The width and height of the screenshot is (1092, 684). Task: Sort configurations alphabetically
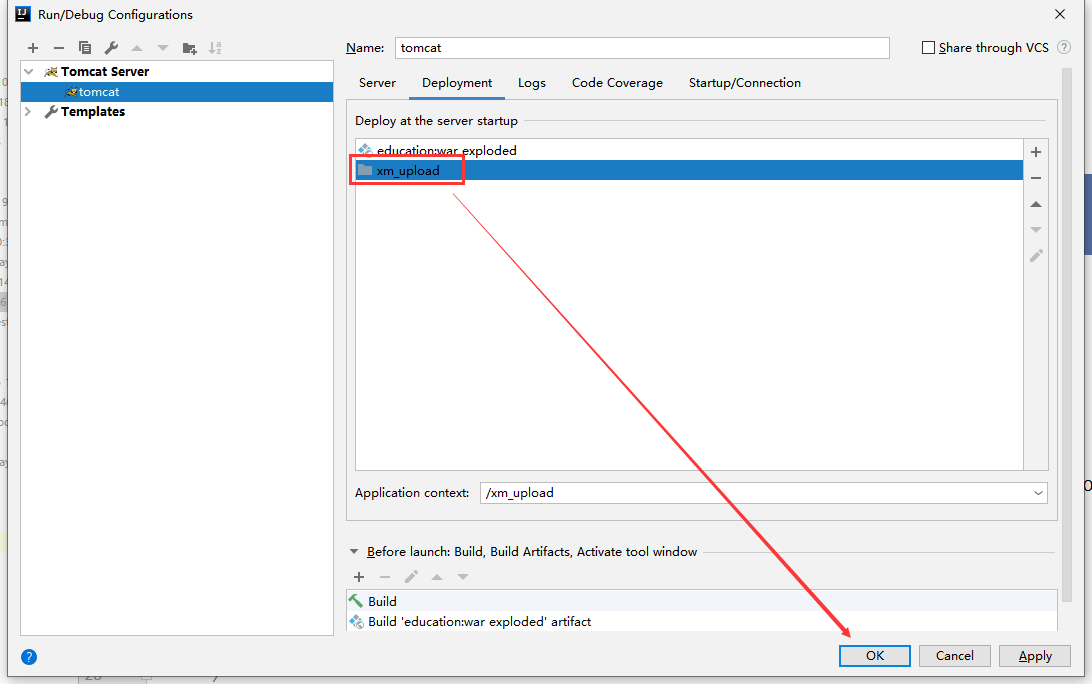point(215,48)
